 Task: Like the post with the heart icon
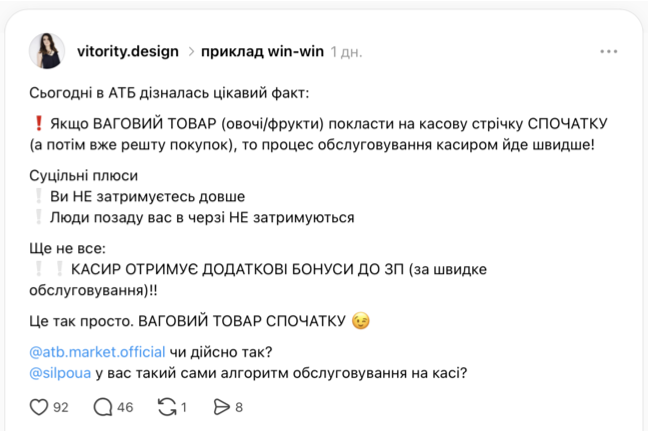[40, 407]
